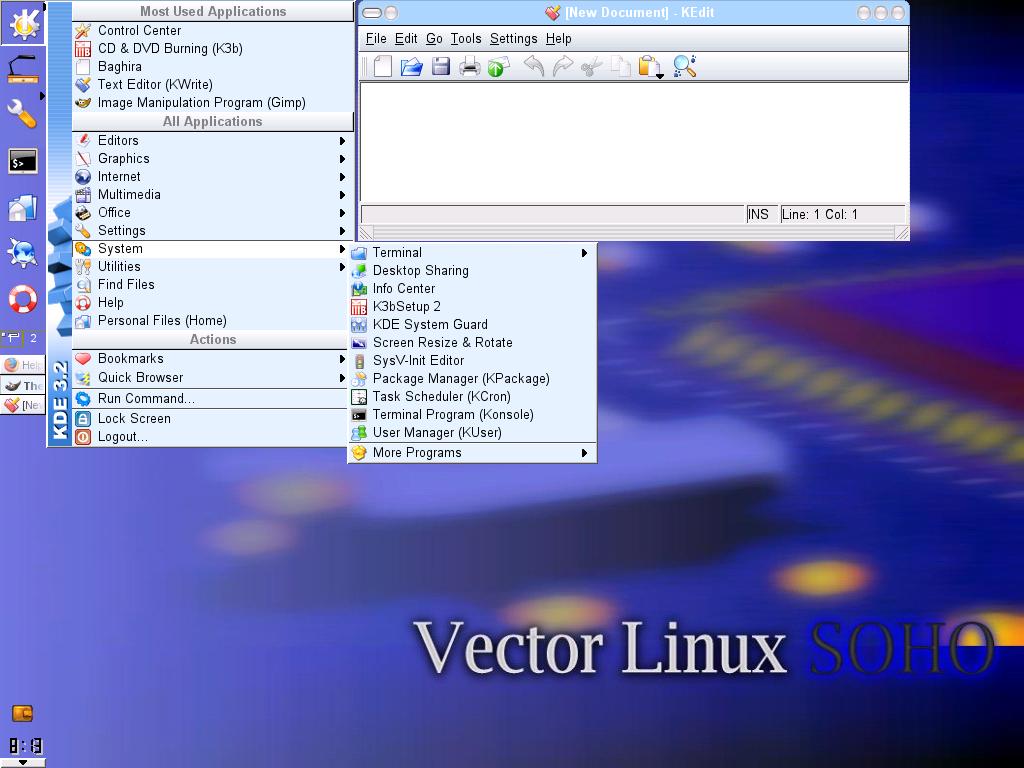
Task: Open the desktop access panel icon
Action: point(23,69)
